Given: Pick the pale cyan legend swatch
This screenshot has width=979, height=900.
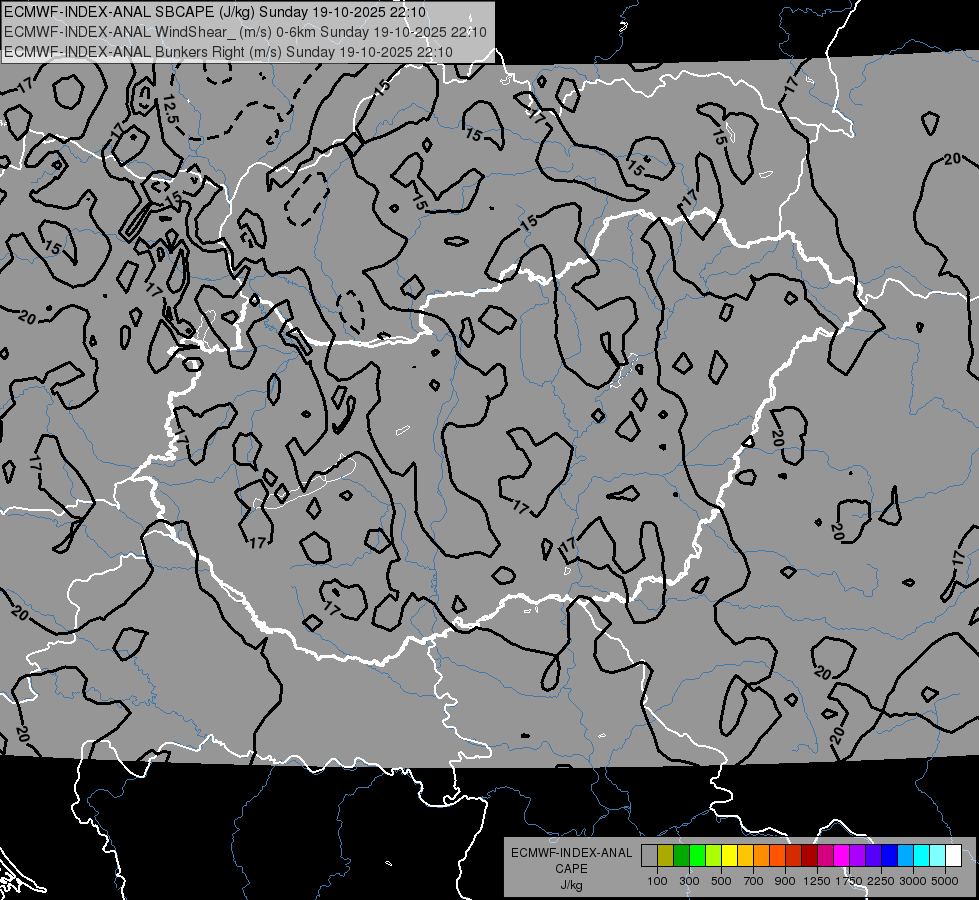Looking at the screenshot, I should (x=937, y=856).
